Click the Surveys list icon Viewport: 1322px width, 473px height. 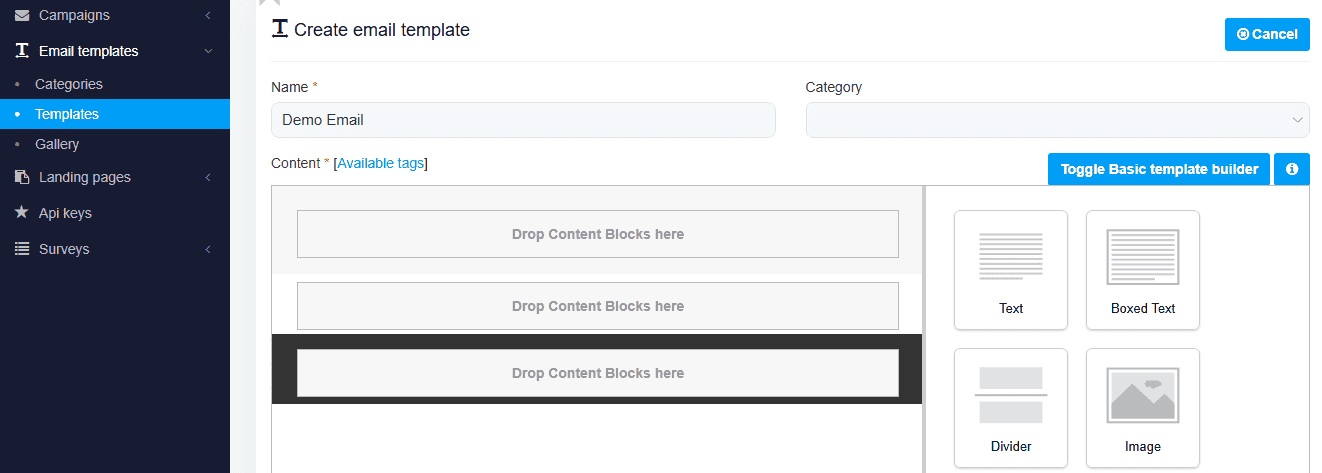(x=22, y=249)
